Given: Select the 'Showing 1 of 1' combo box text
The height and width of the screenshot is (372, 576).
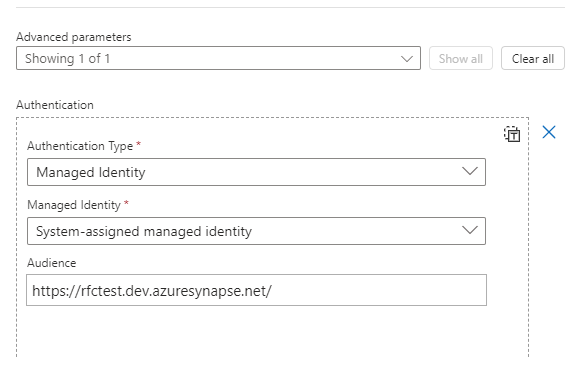Looking at the screenshot, I should [x=68, y=58].
